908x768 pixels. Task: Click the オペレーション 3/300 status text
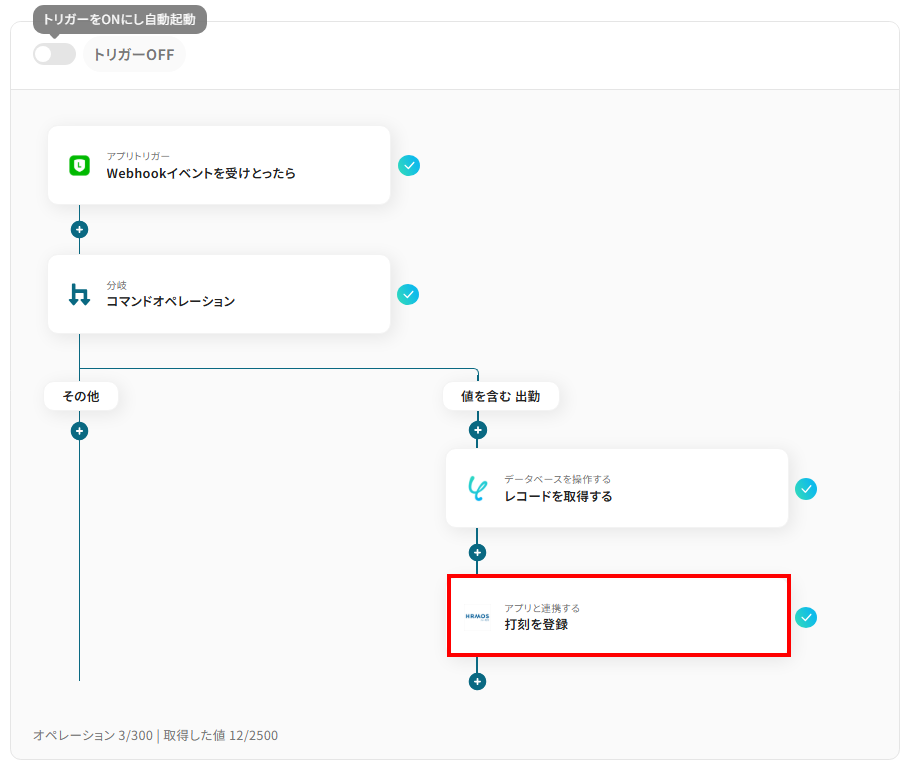(x=93, y=736)
